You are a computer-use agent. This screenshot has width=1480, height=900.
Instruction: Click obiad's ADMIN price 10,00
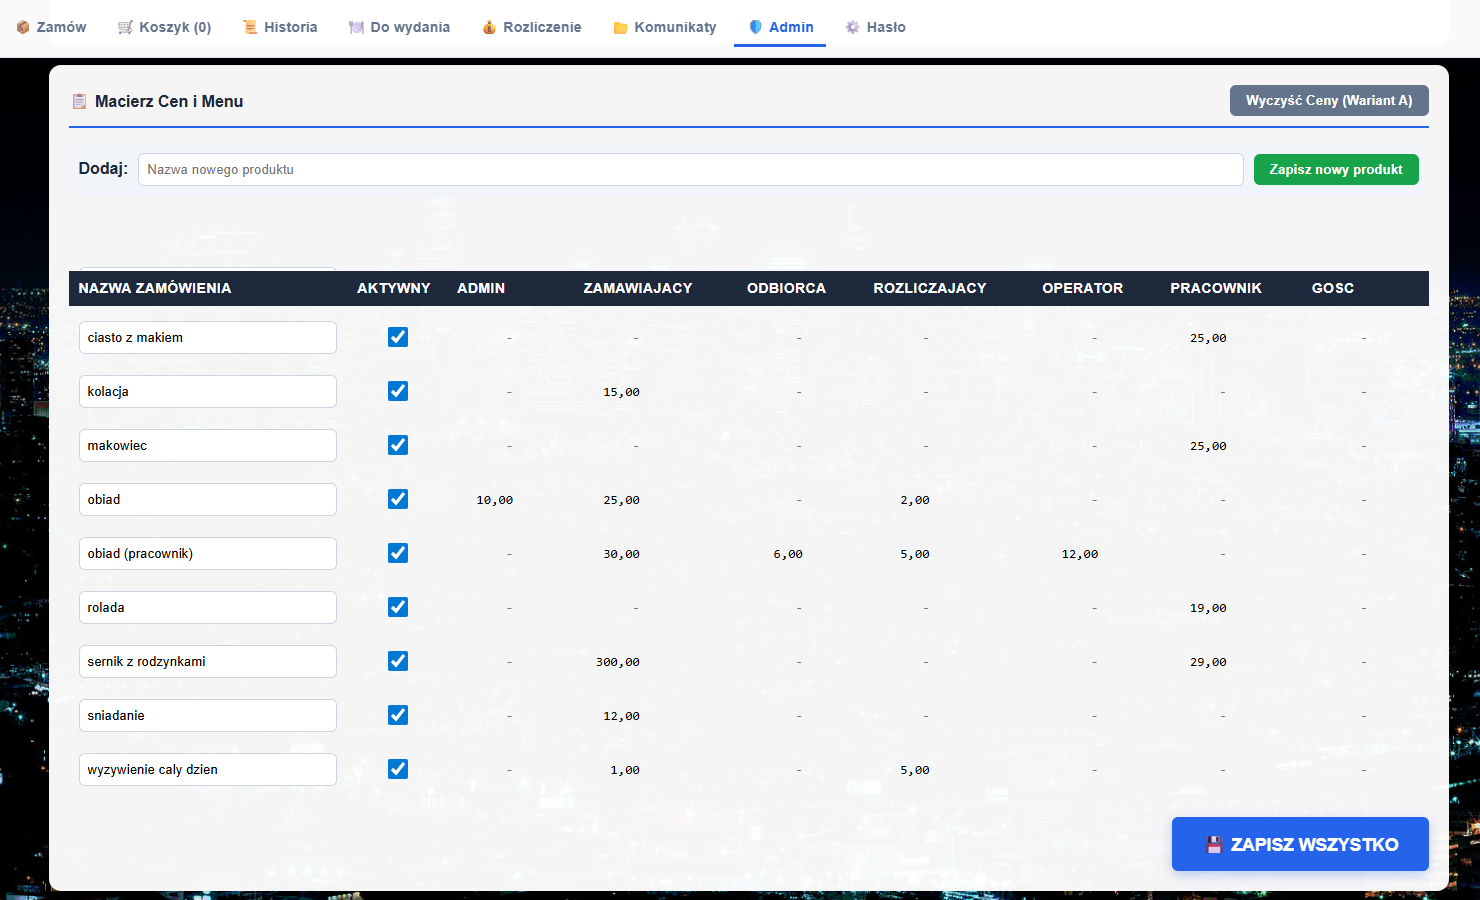[x=495, y=500]
